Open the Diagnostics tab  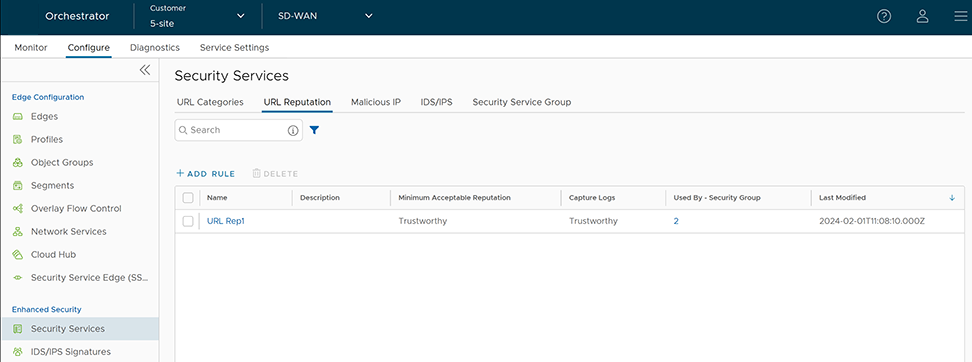tap(155, 47)
